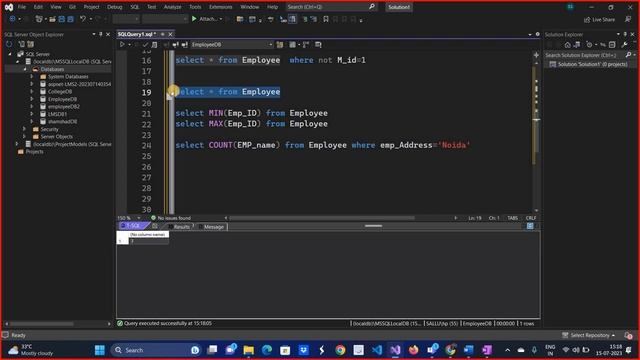Click Live Share button
This screenshot has height=360, width=640.
pyautogui.click(x=599, y=19)
